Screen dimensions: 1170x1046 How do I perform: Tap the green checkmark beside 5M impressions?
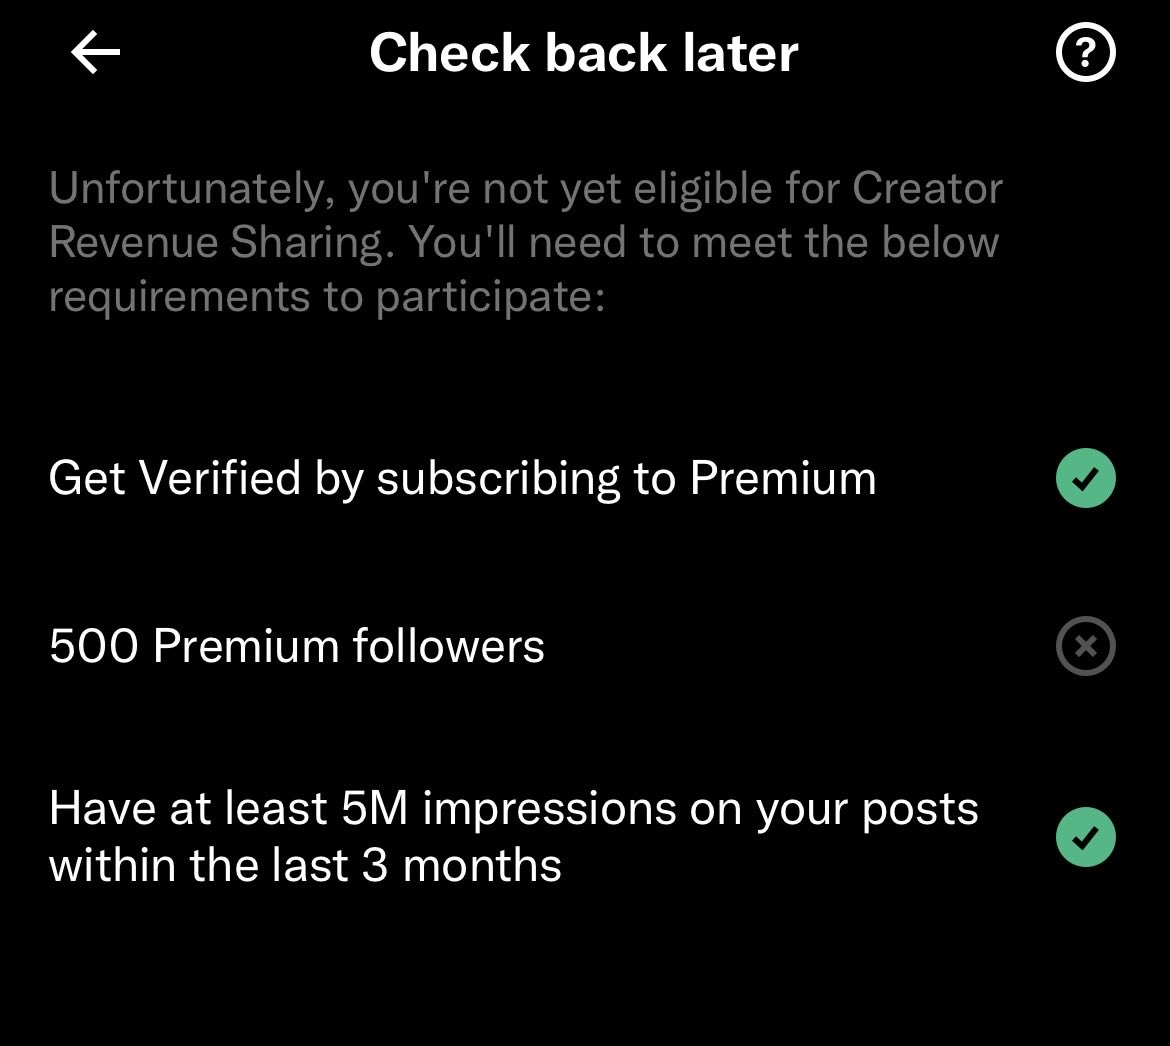coord(1086,837)
